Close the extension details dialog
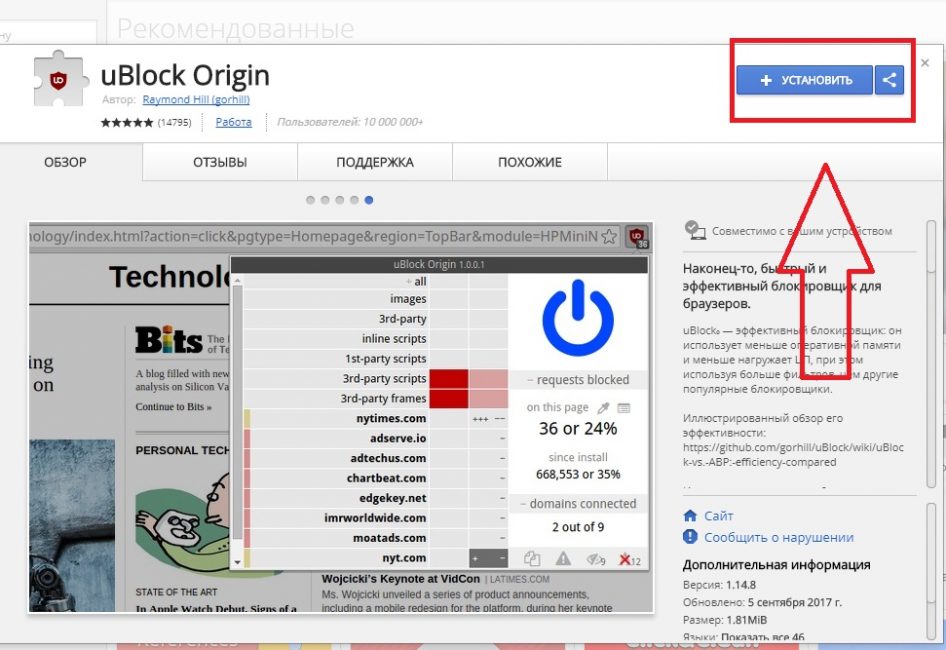The height and width of the screenshot is (650, 946). click(925, 63)
